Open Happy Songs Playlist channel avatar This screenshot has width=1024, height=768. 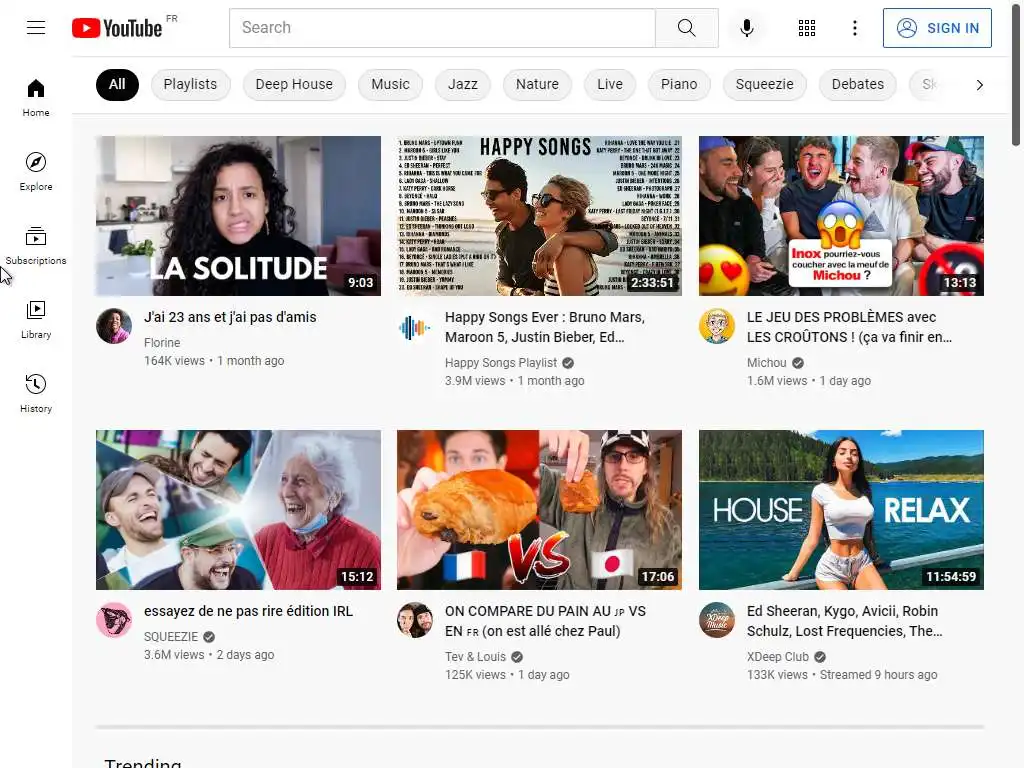click(x=415, y=326)
